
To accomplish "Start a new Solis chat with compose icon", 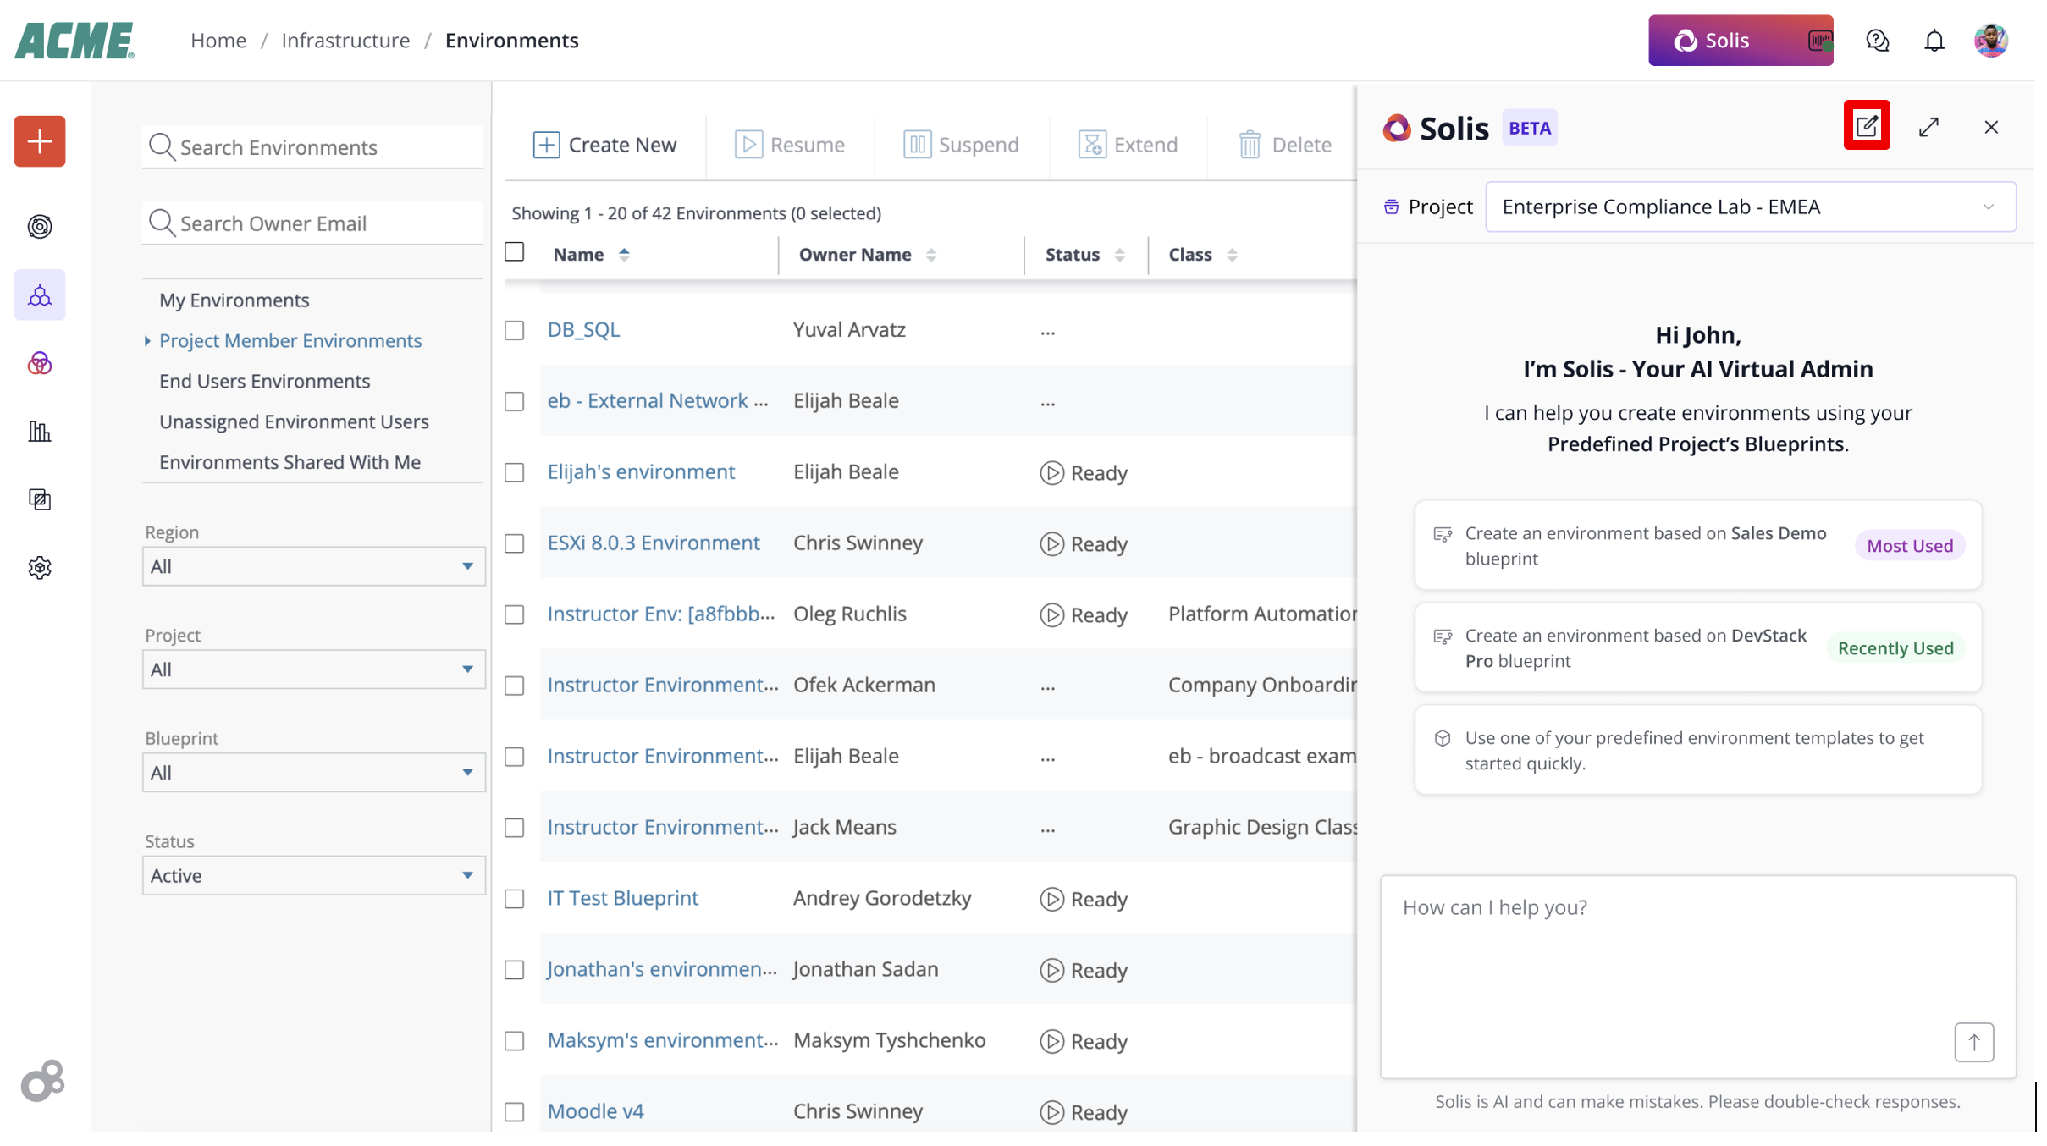I will (1866, 126).
